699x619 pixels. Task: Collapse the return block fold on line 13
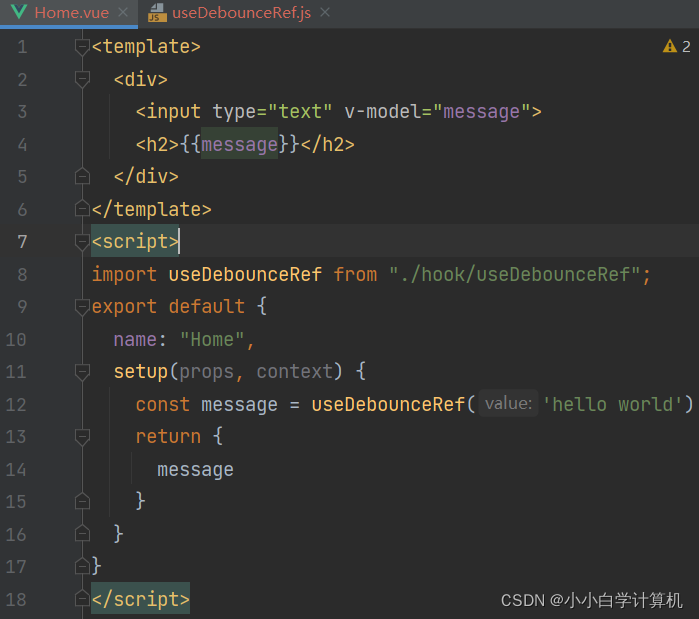point(82,437)
